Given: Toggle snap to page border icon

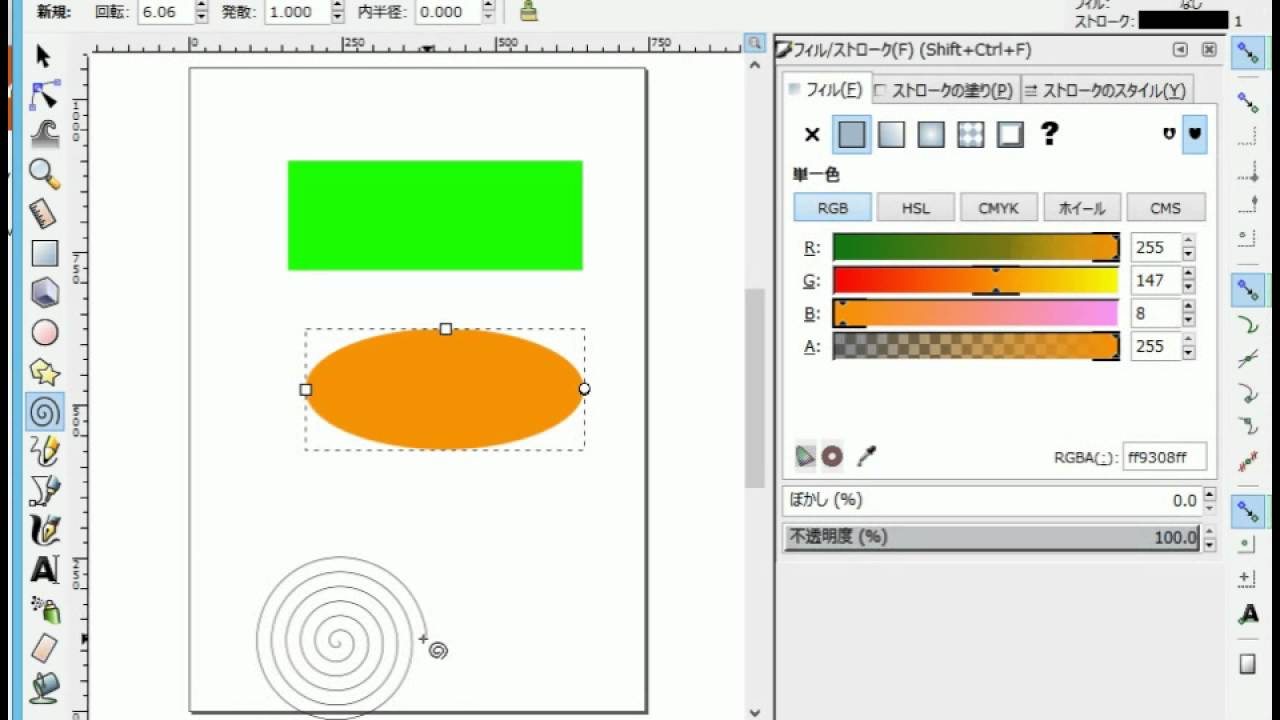Looking at the screenshot, I should coord(1248,664).
